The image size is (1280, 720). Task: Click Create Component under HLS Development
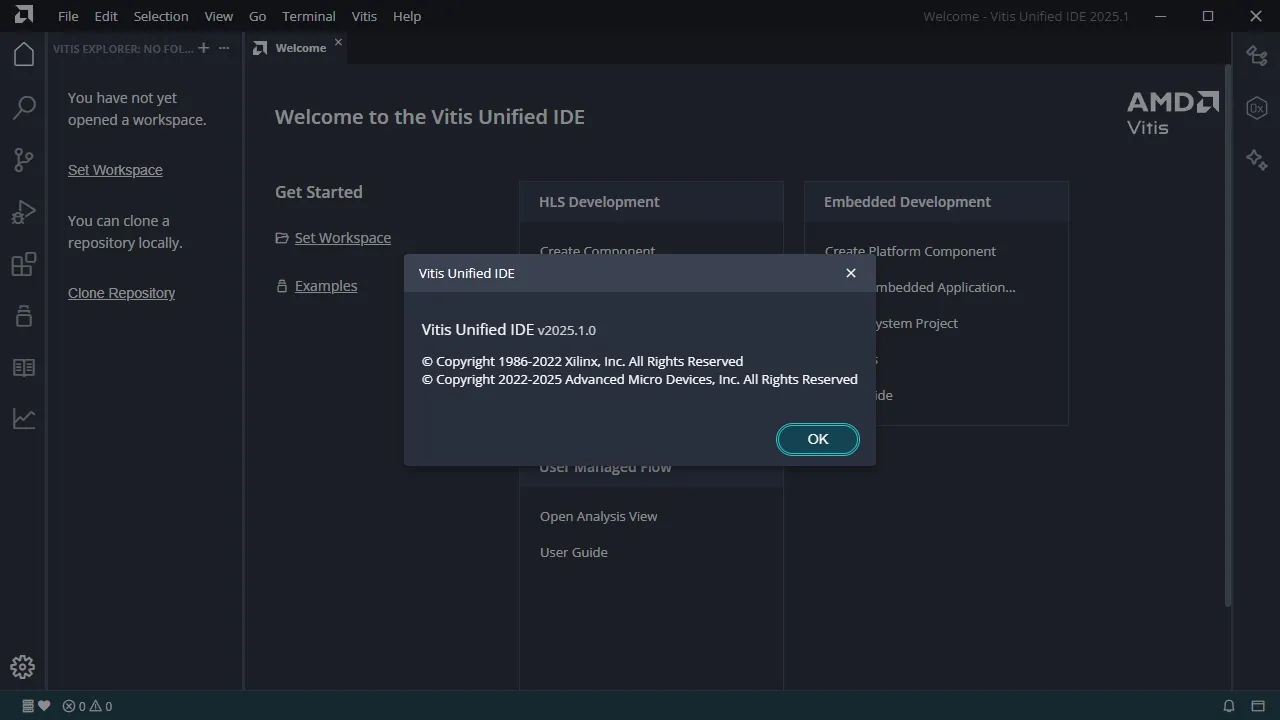tap(598, 249)
